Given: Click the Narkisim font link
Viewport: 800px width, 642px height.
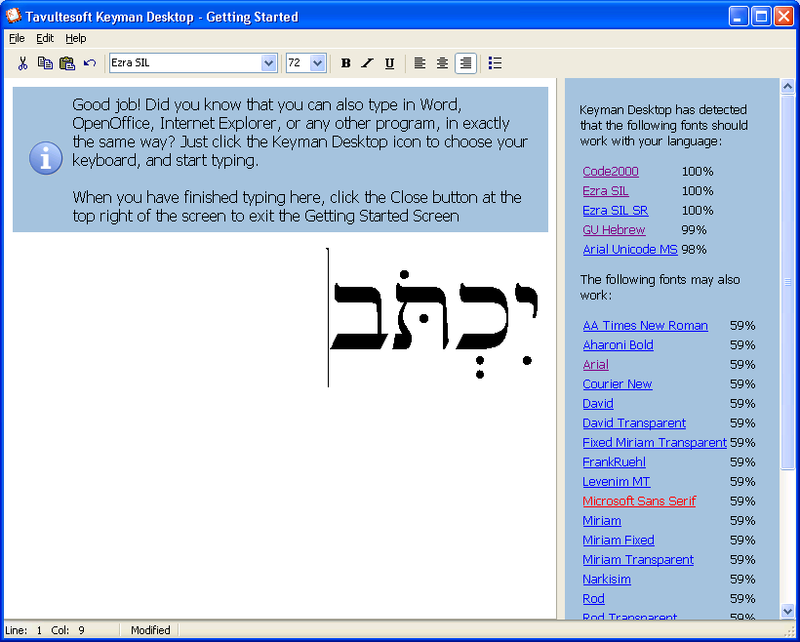Looking at the screenshot, I should tap(607, 579).
